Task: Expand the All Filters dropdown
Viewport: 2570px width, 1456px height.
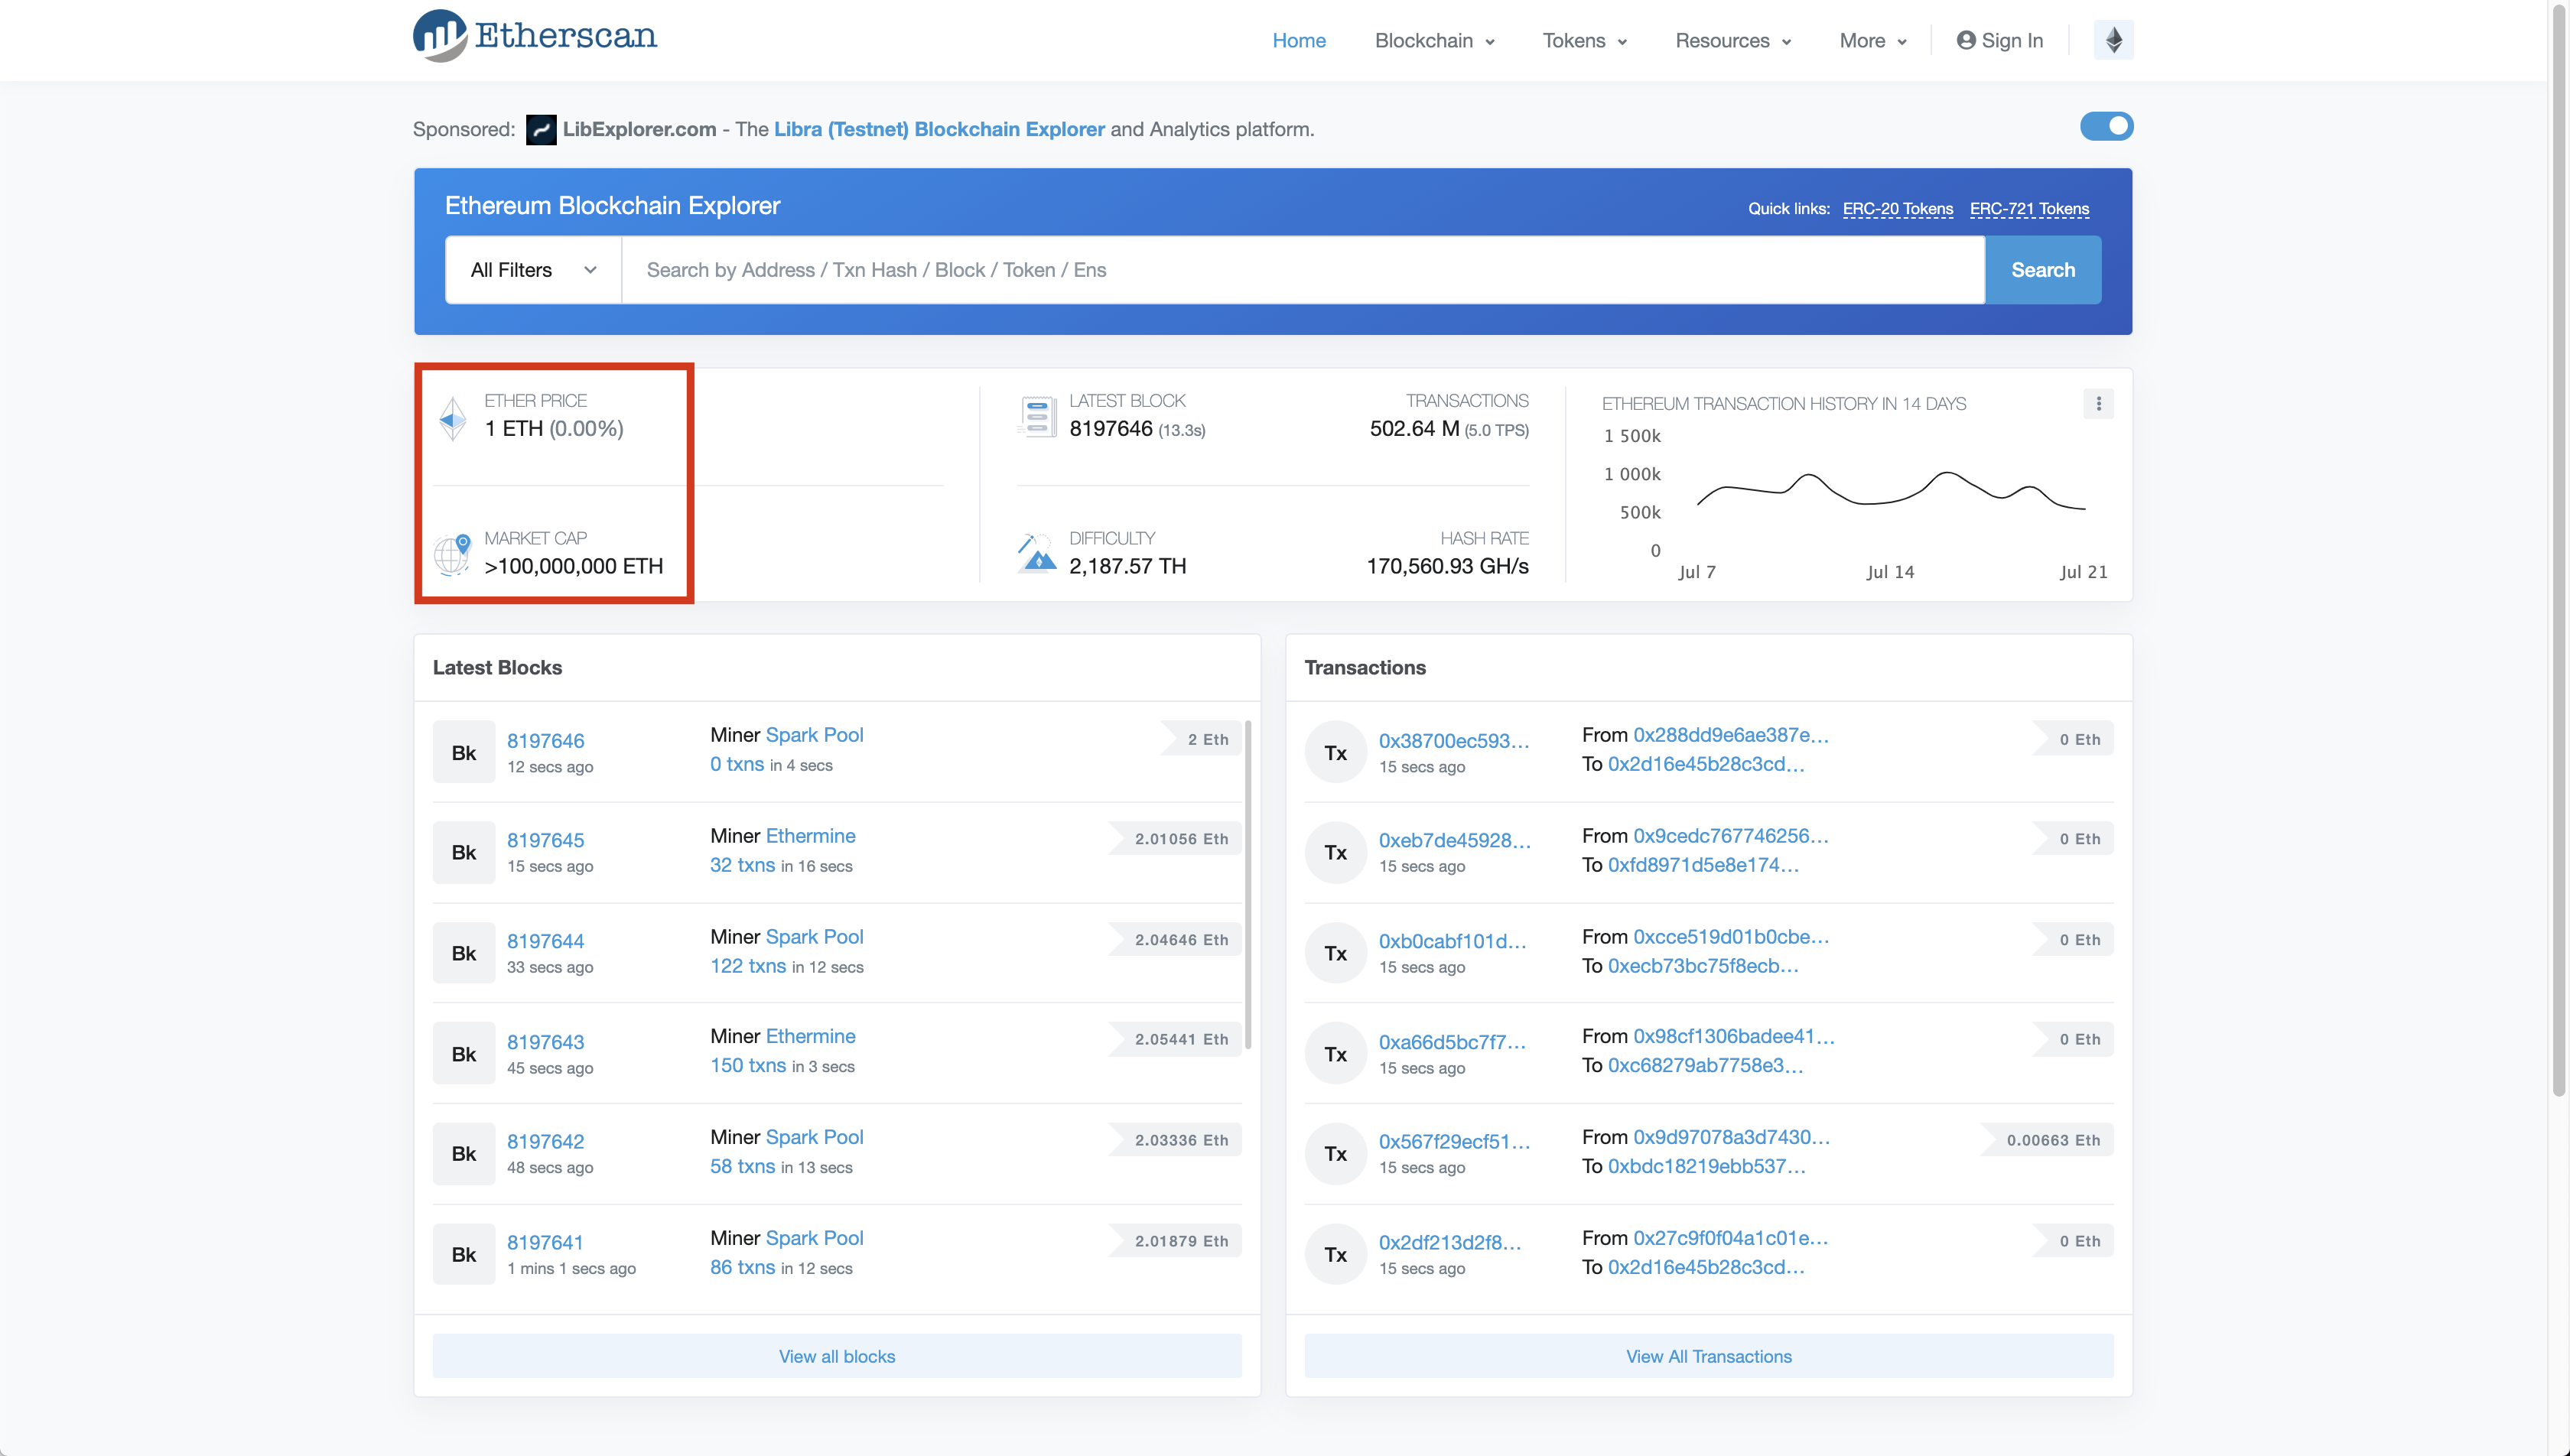Action: click(533, 270)
